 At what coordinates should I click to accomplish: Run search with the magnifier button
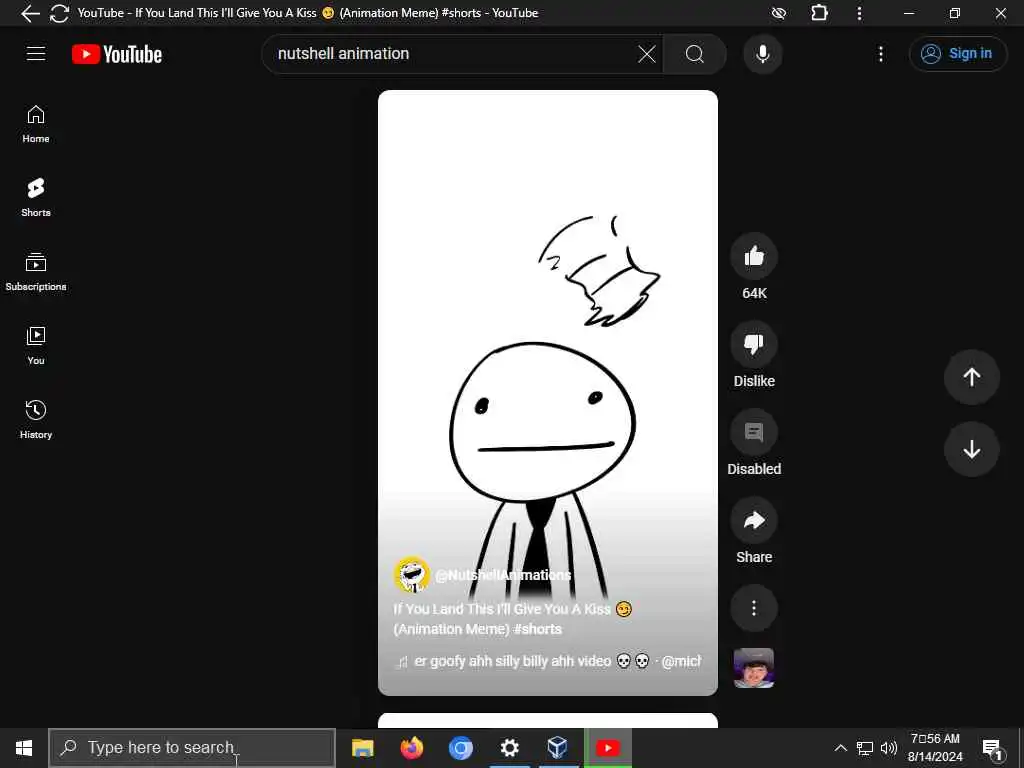tap(695, 54)
